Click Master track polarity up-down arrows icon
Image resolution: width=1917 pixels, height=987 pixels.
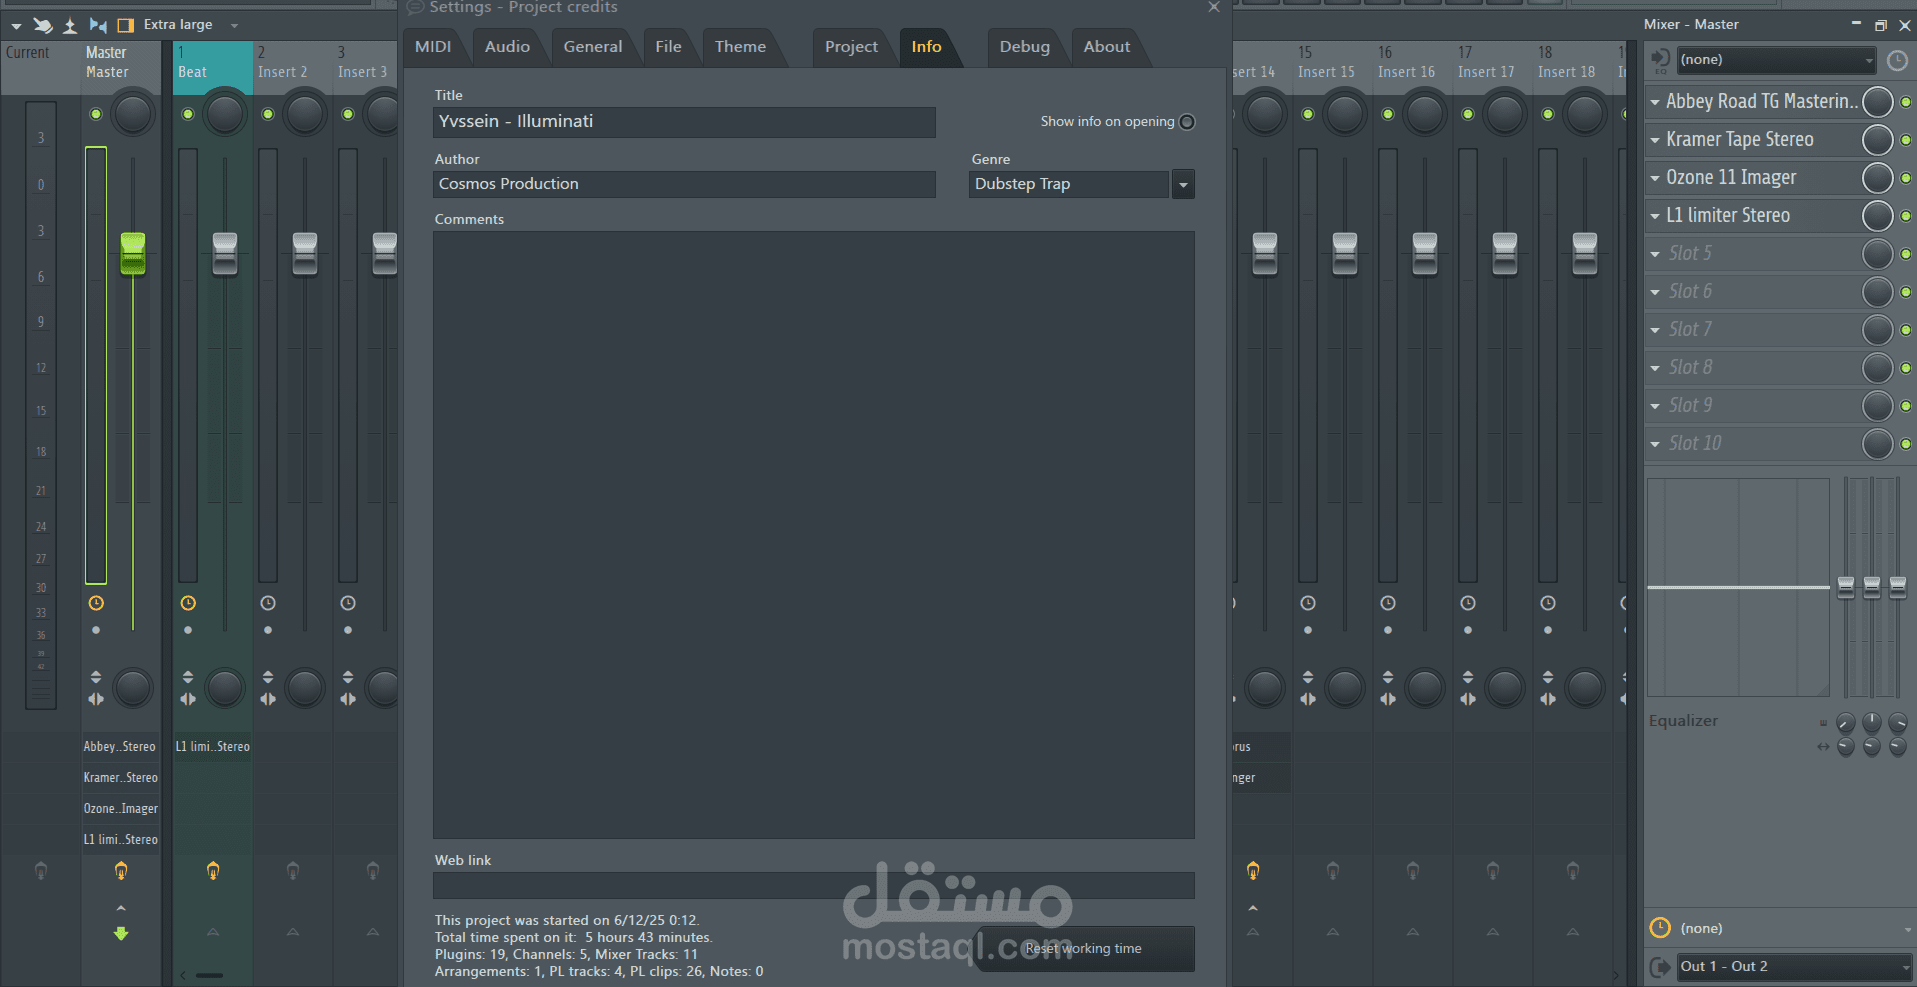coord(96,677)
